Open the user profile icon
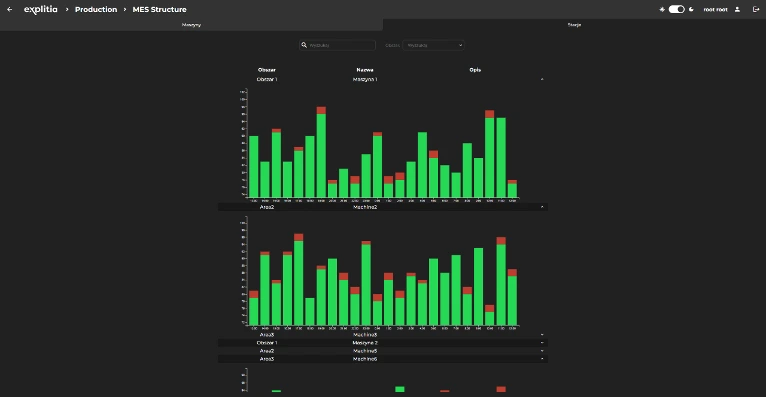This screenshot has height=397, width=766. click(738, 9)
